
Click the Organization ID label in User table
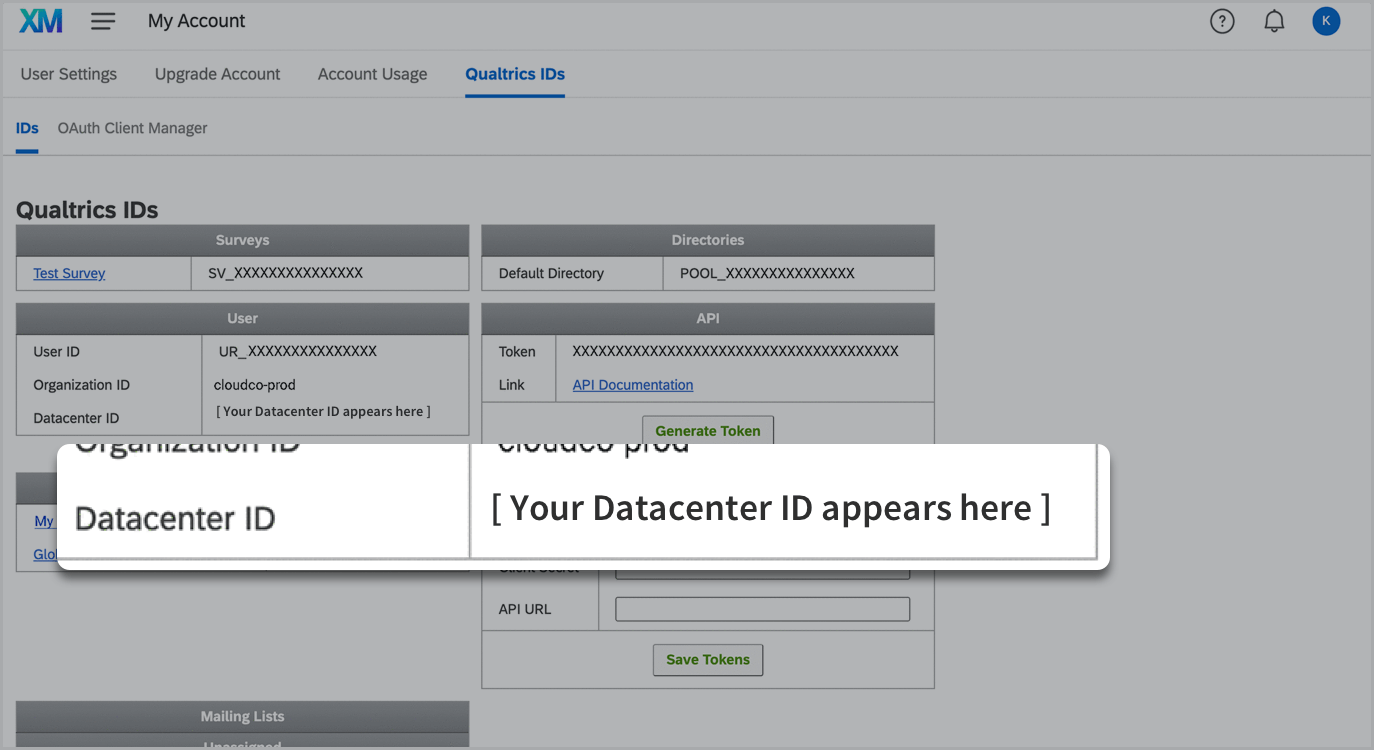point(81,385)
